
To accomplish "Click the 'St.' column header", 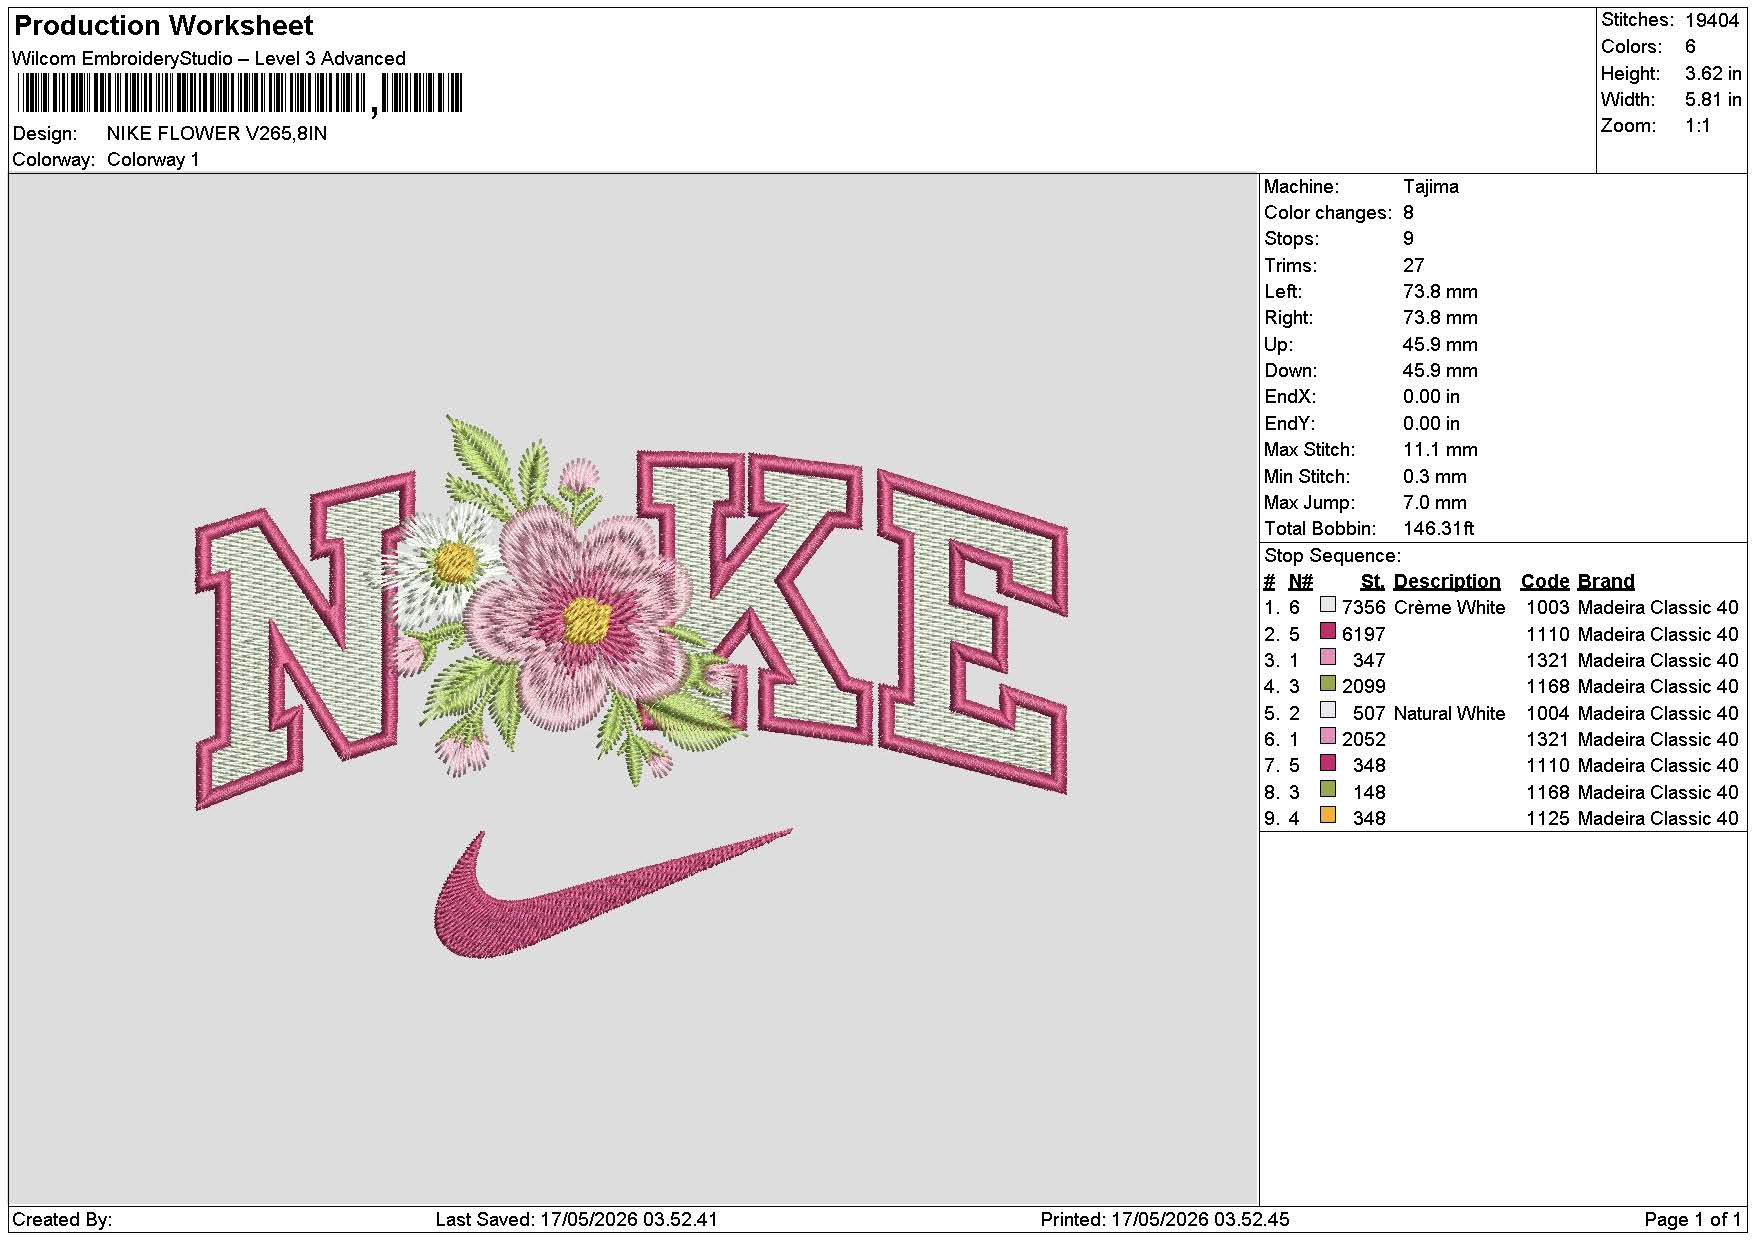I will click(1372, 582).
